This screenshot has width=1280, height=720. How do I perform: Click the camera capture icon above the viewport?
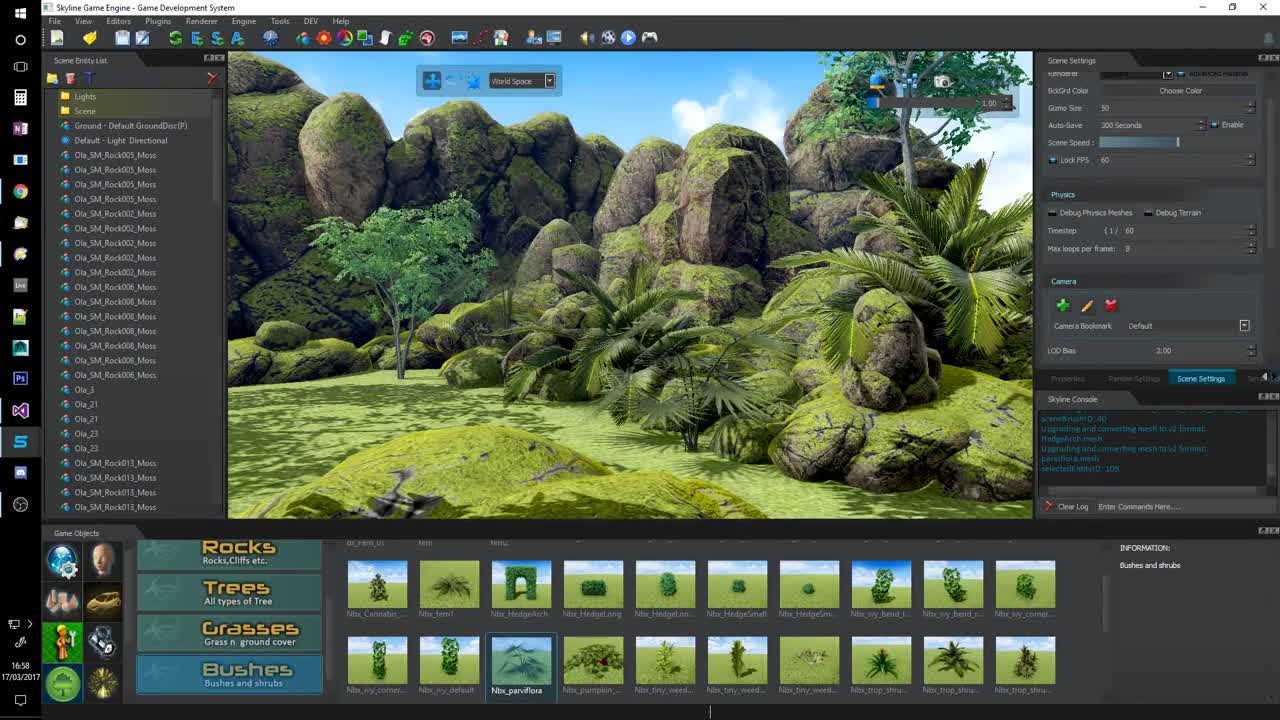point(941,81)
